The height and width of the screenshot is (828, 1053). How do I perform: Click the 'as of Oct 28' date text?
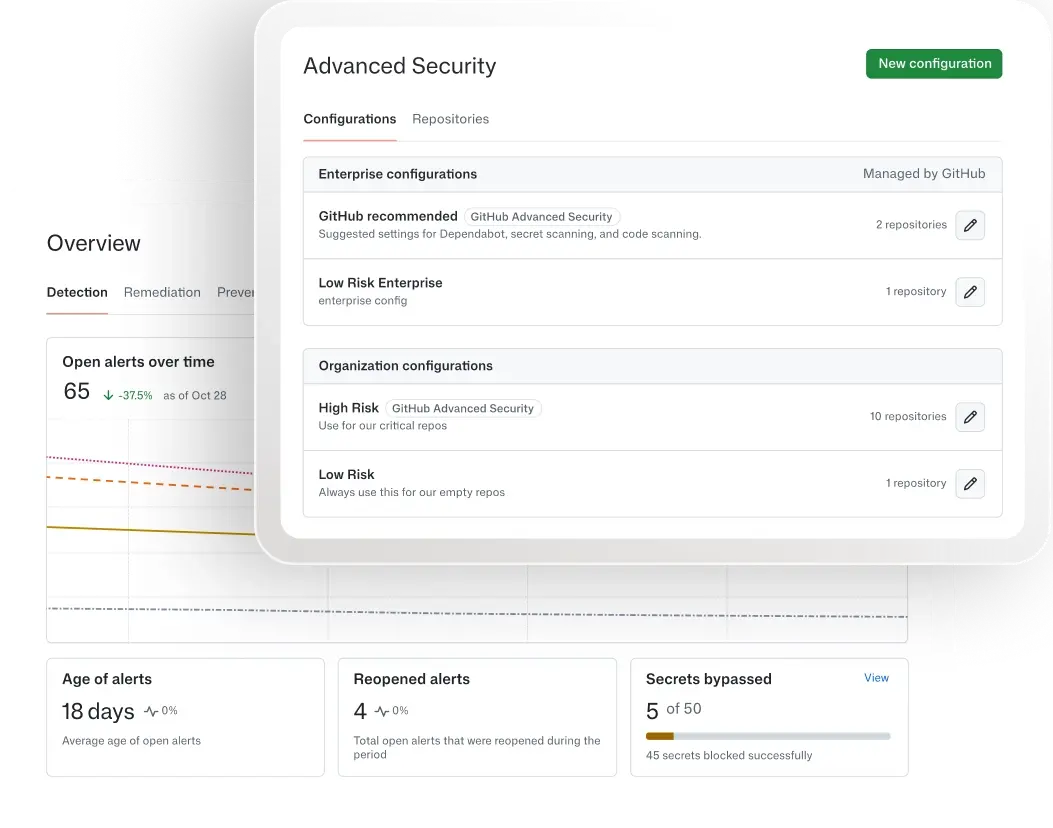pyautogui.click(x=195, y=396)
